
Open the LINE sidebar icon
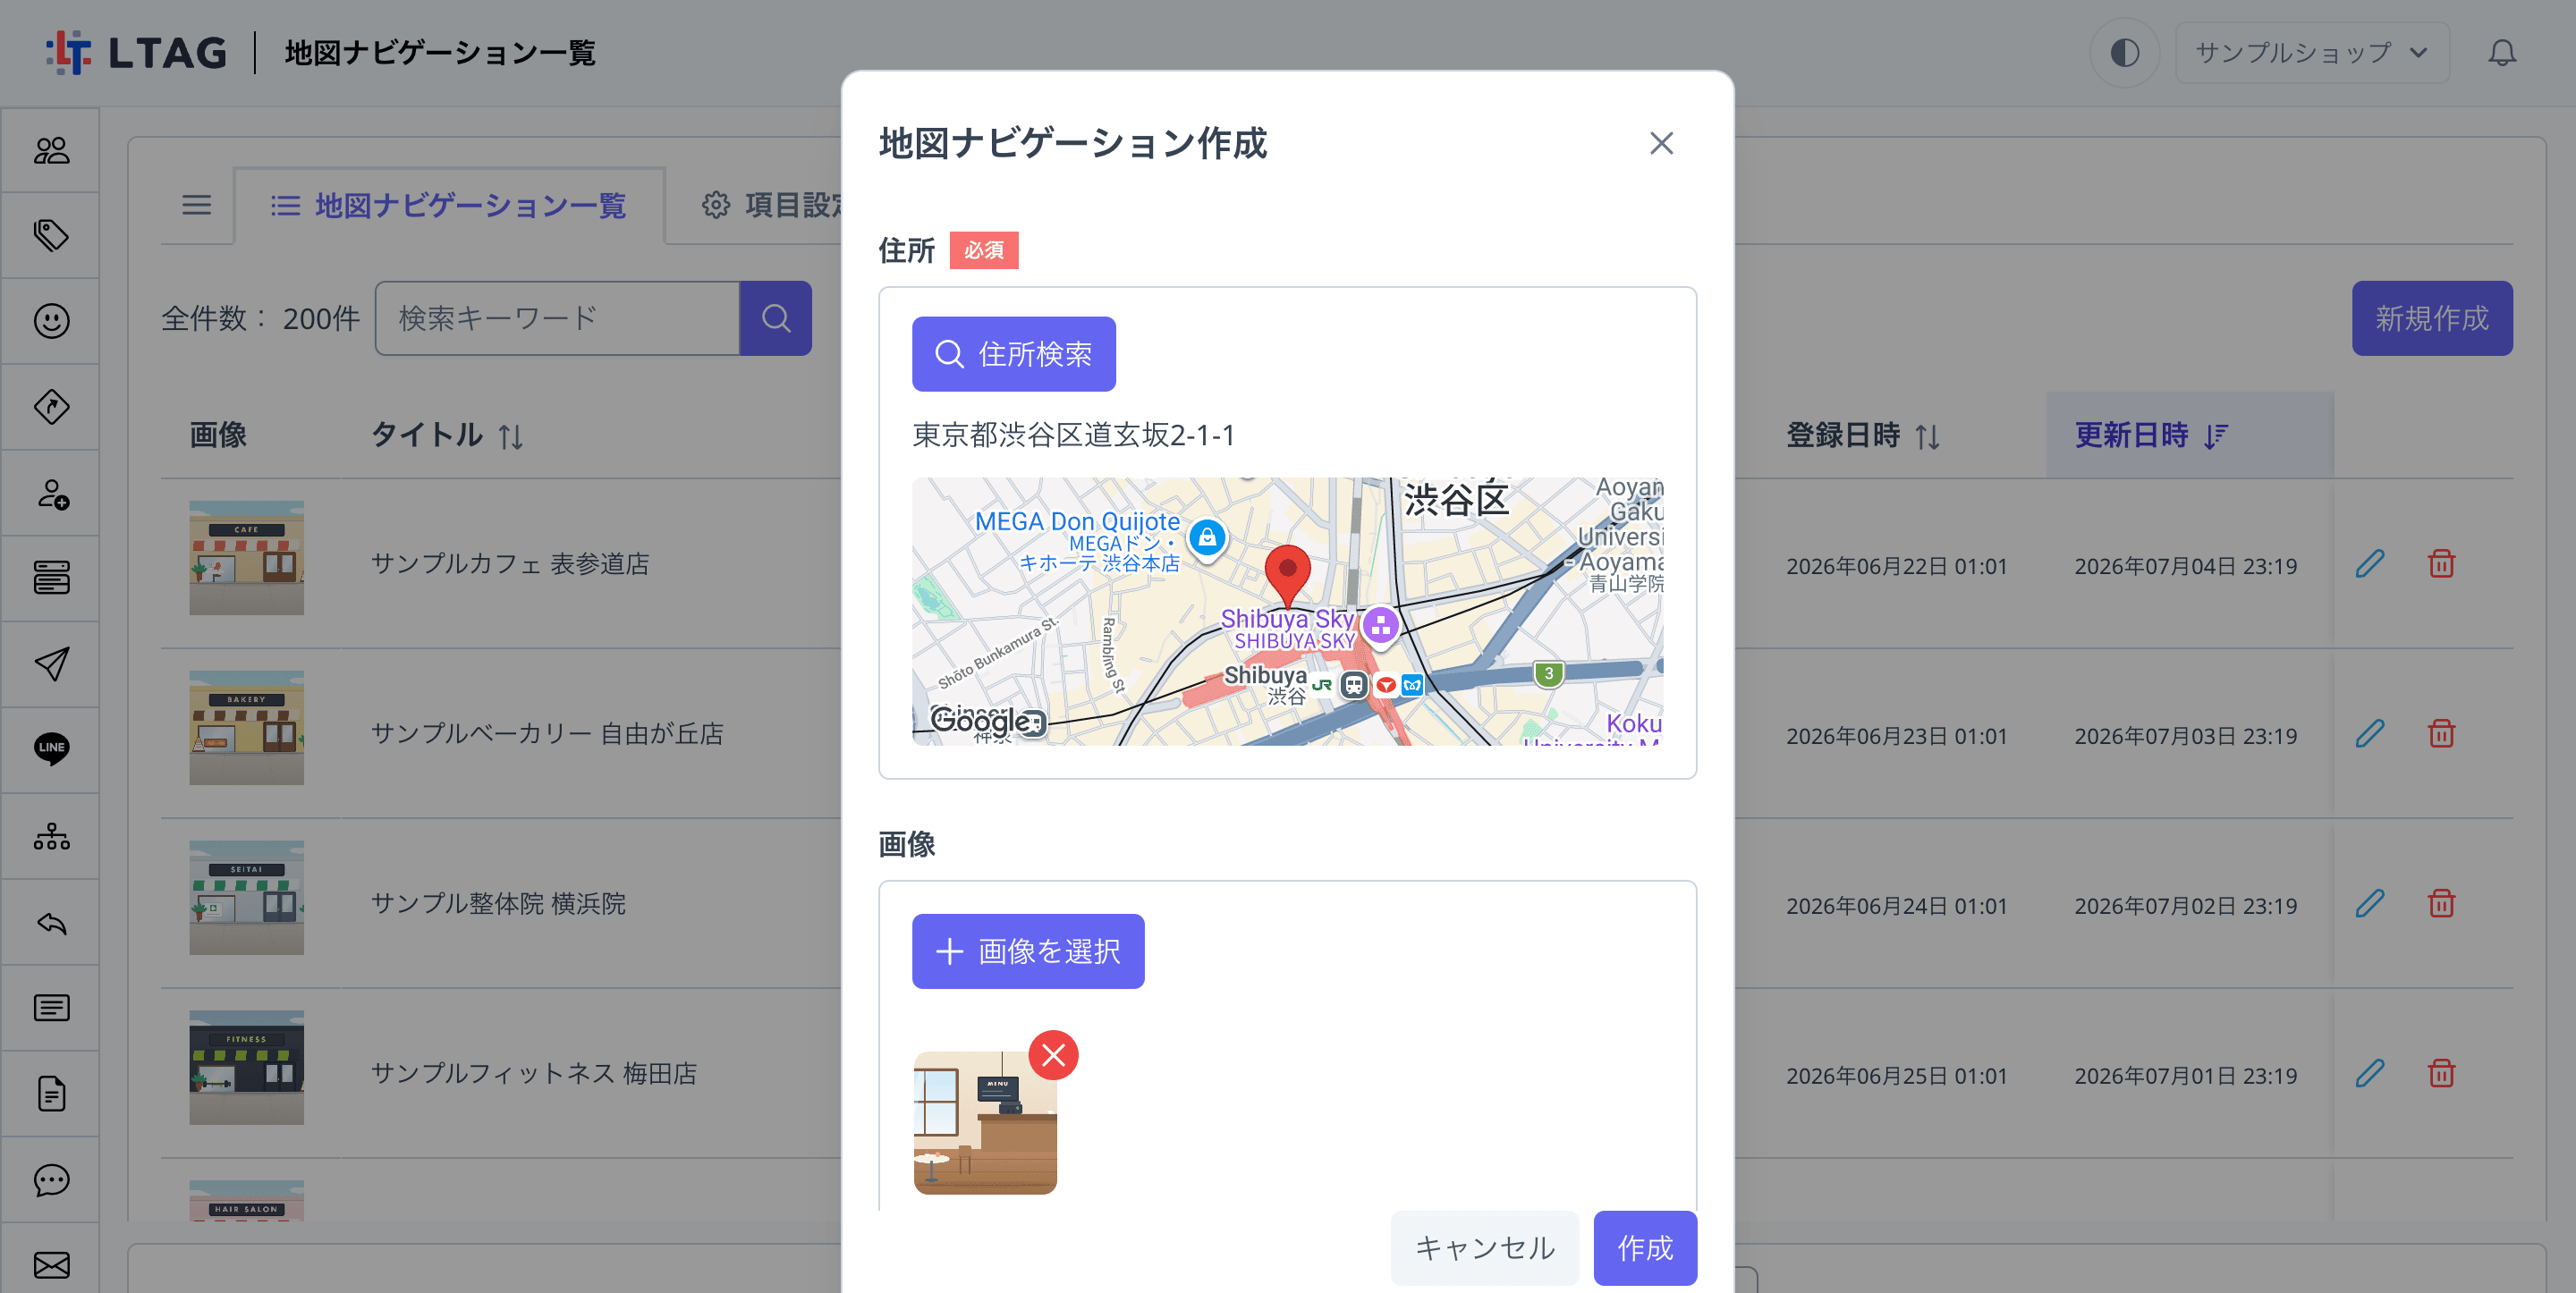point(51,749)
